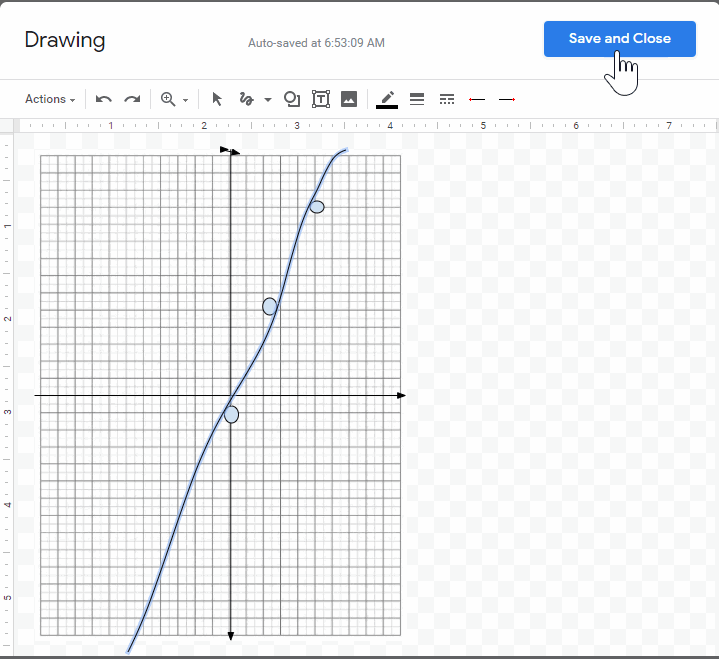Click the Auto-saved timestamp text
Image resolution: width=719 pixels, height=659 pixels.
coord(316,43)
